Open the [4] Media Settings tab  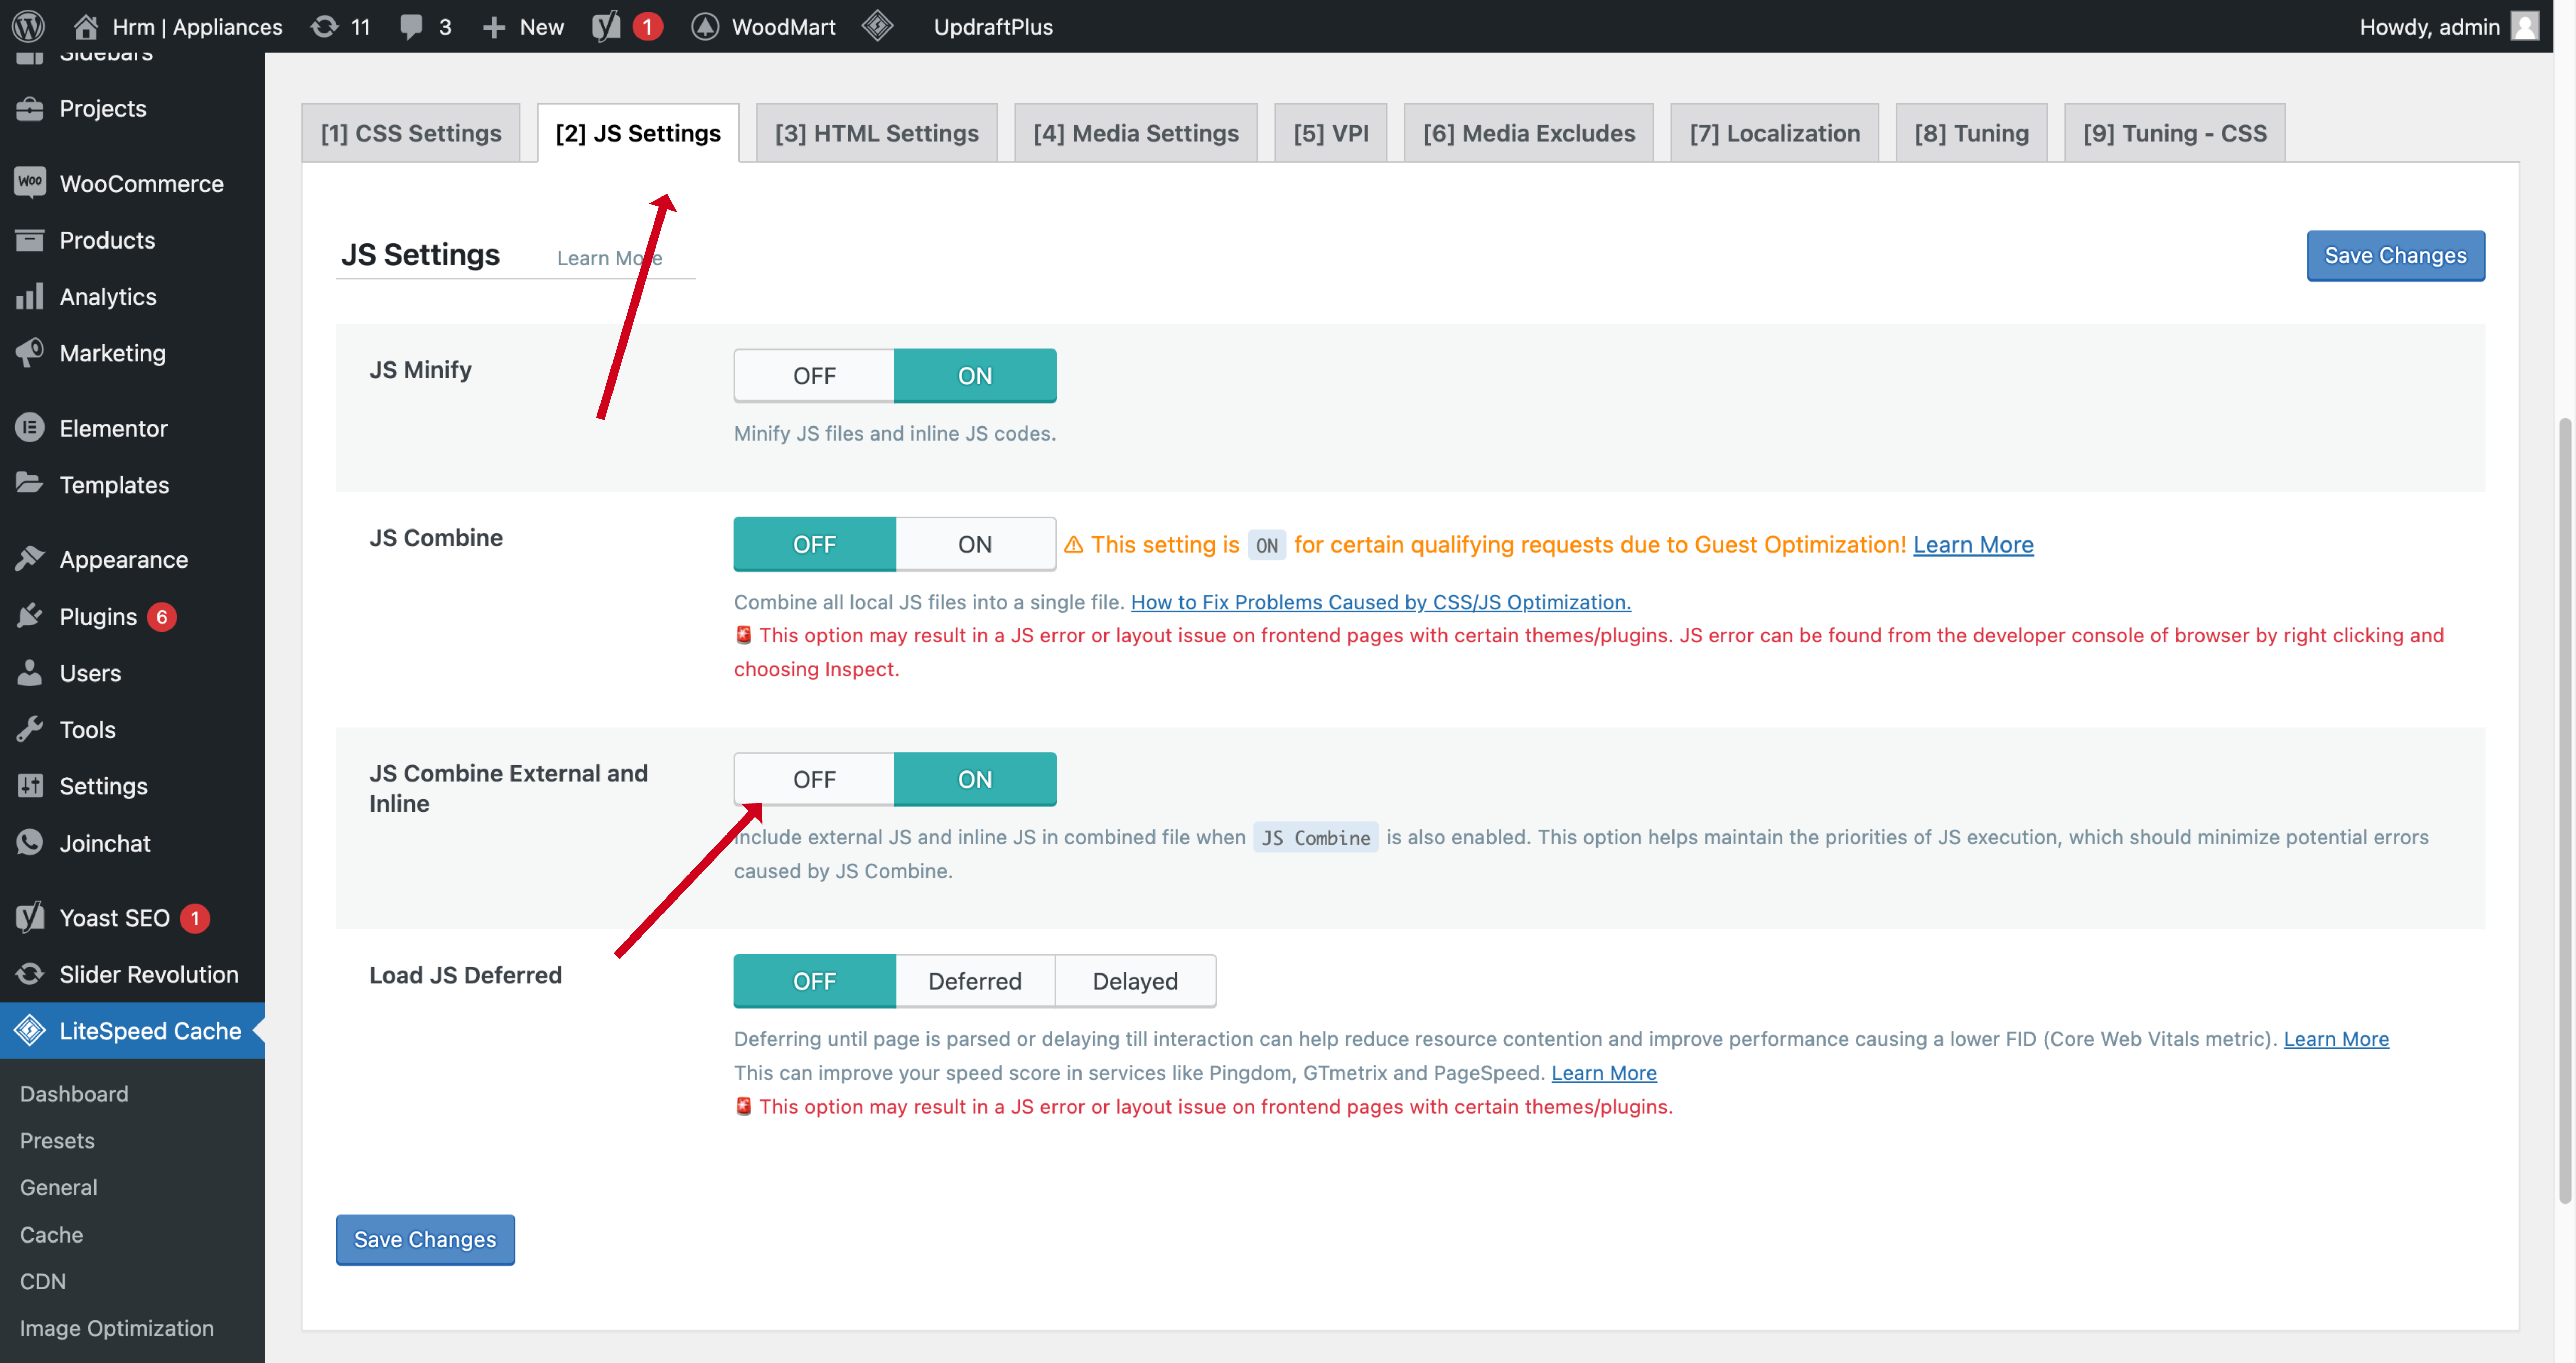point(1136,133)
